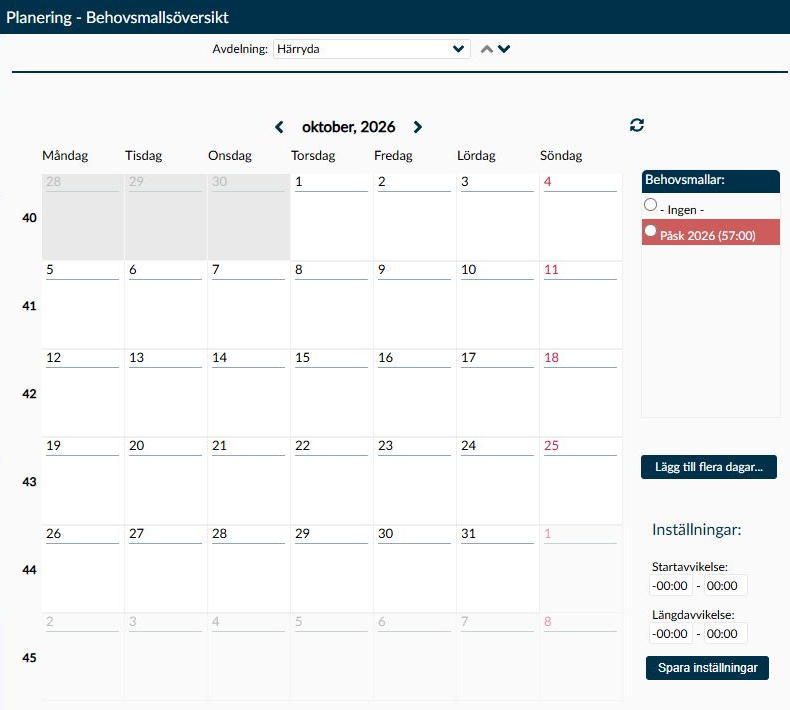
Task: Click Spara inställningar button
Action: 707,668
